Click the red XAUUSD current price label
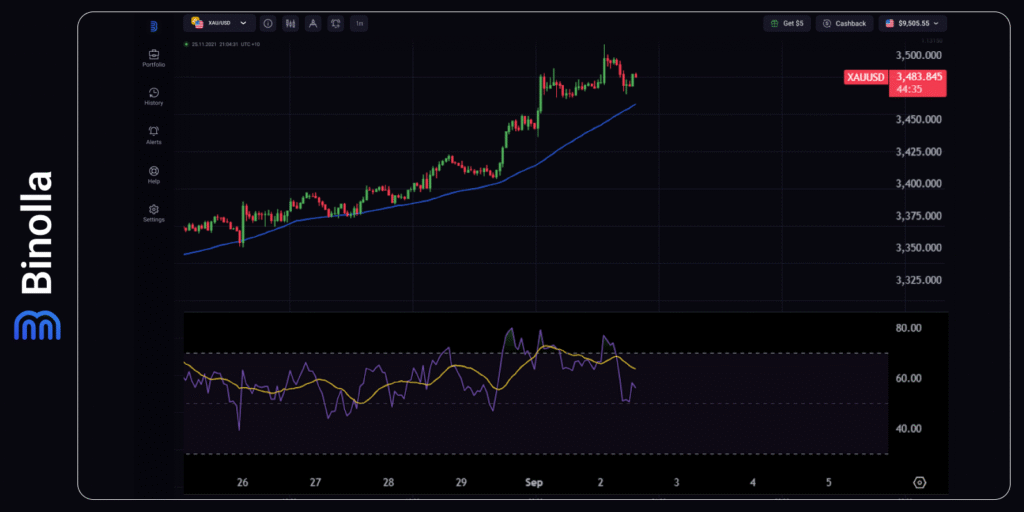The height and width of the screenshot is (512, 1024). point(896,82)
